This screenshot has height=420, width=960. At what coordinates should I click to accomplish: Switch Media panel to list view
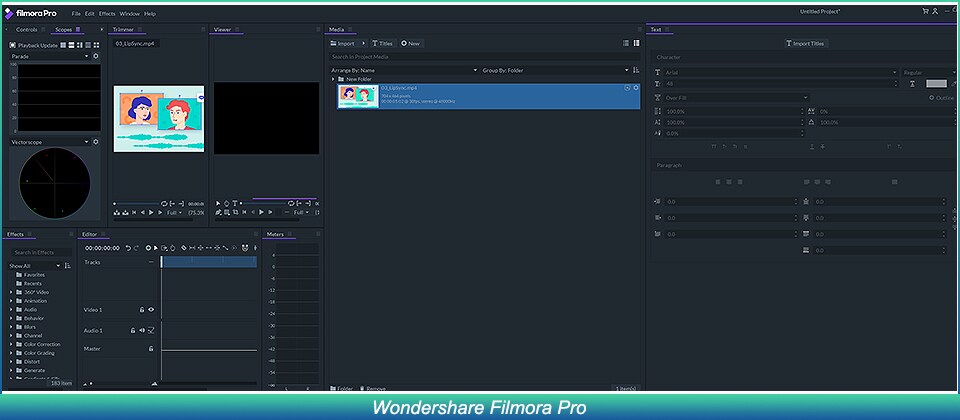626,43
